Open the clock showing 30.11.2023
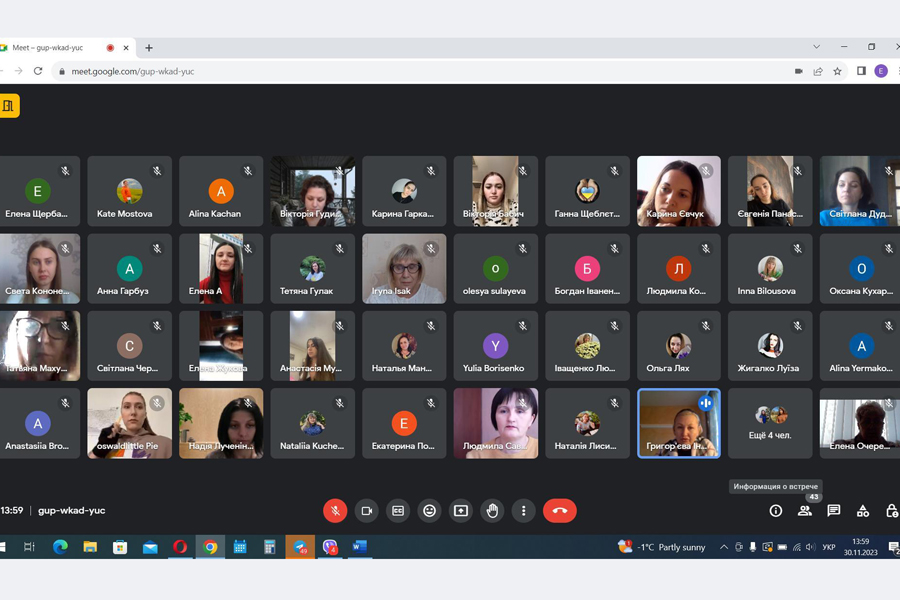Image resolution: width=900 pixels, height=600 pixels. point(860,547)
